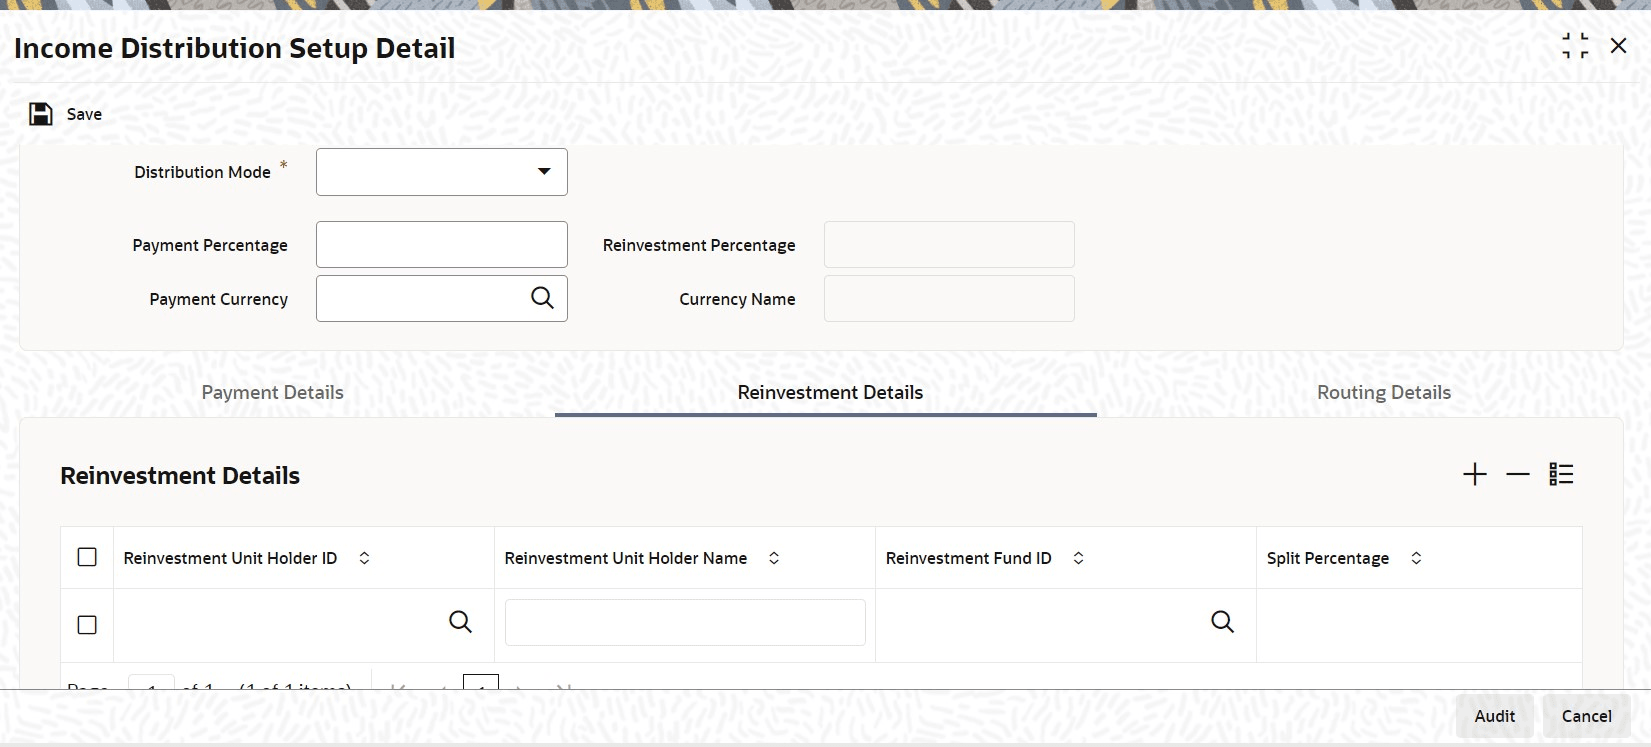This screenshot has height=747, width=1651.
Task: Tick the first reinvestment row checkbox
Action: coord(87,624)
